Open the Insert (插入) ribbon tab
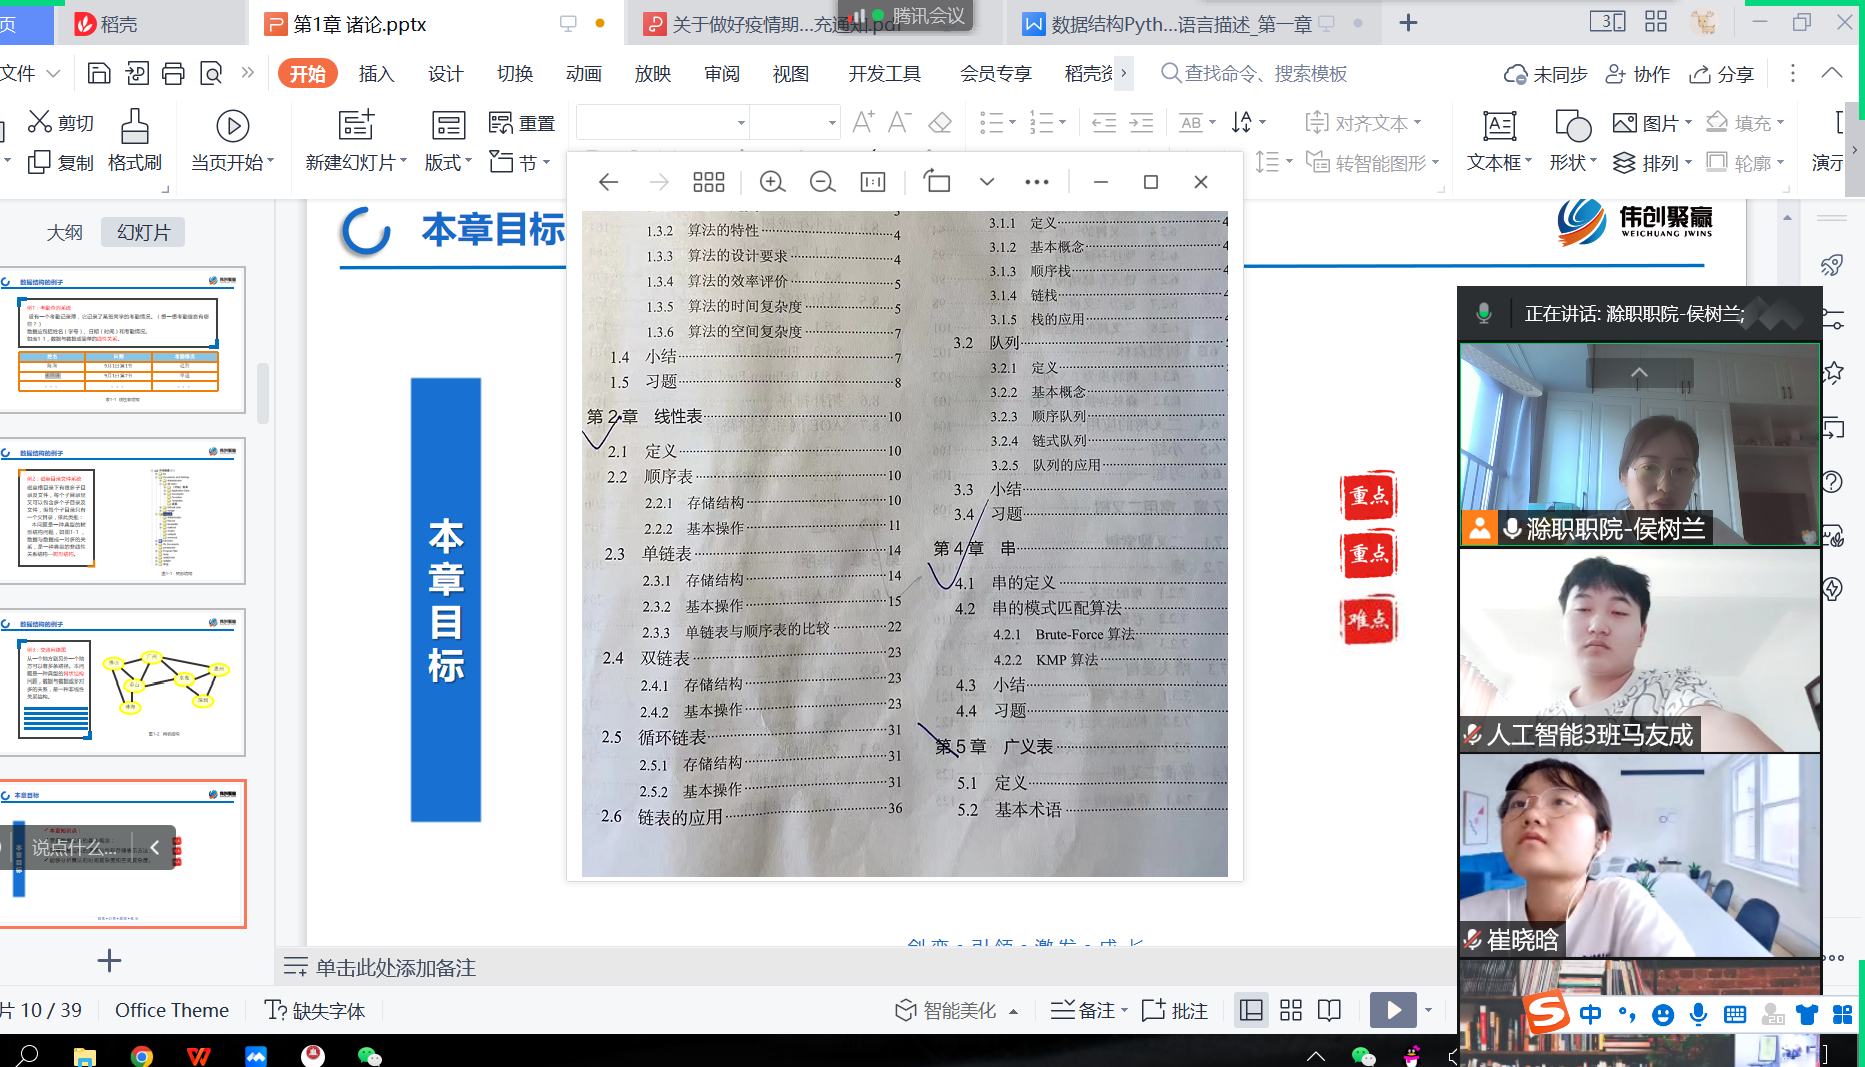This screenshot has width=1865, height=1067. click(376, 73)
